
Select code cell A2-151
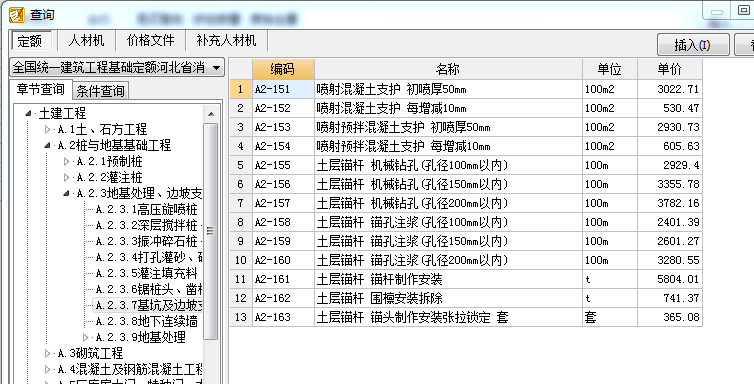point(283,89)
